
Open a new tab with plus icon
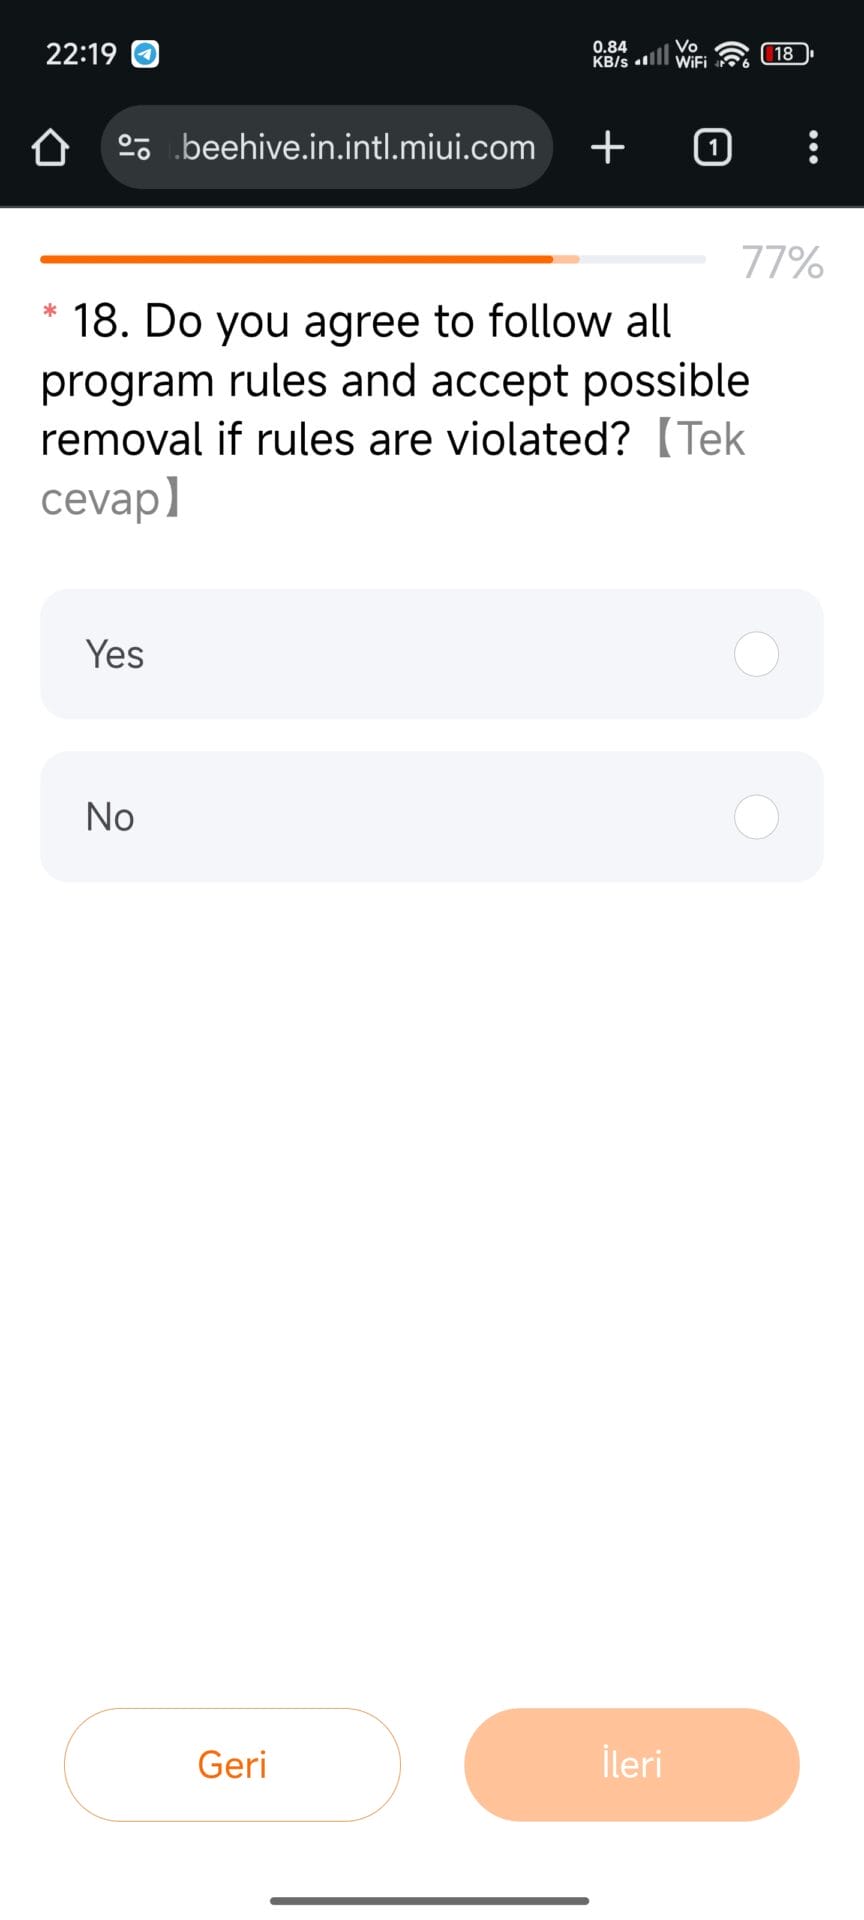click(x=607, y=148)
